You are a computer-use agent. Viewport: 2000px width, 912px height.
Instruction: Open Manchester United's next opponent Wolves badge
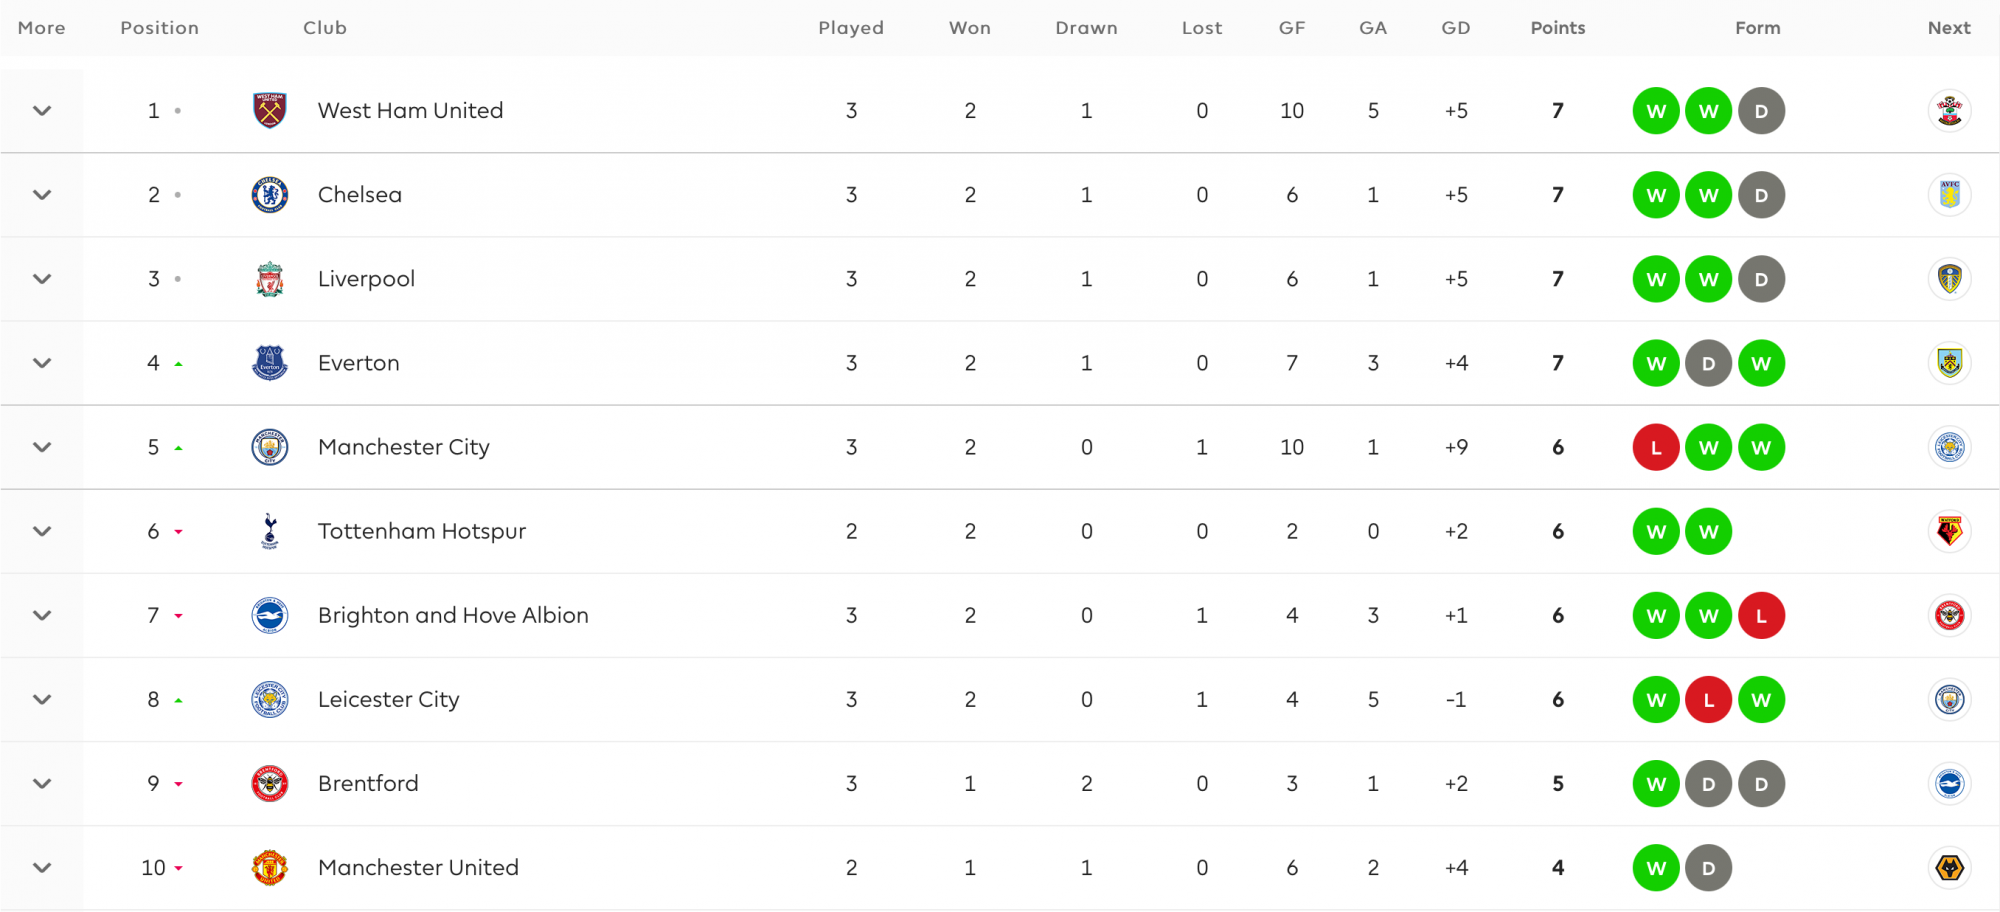click(1949, 867)
